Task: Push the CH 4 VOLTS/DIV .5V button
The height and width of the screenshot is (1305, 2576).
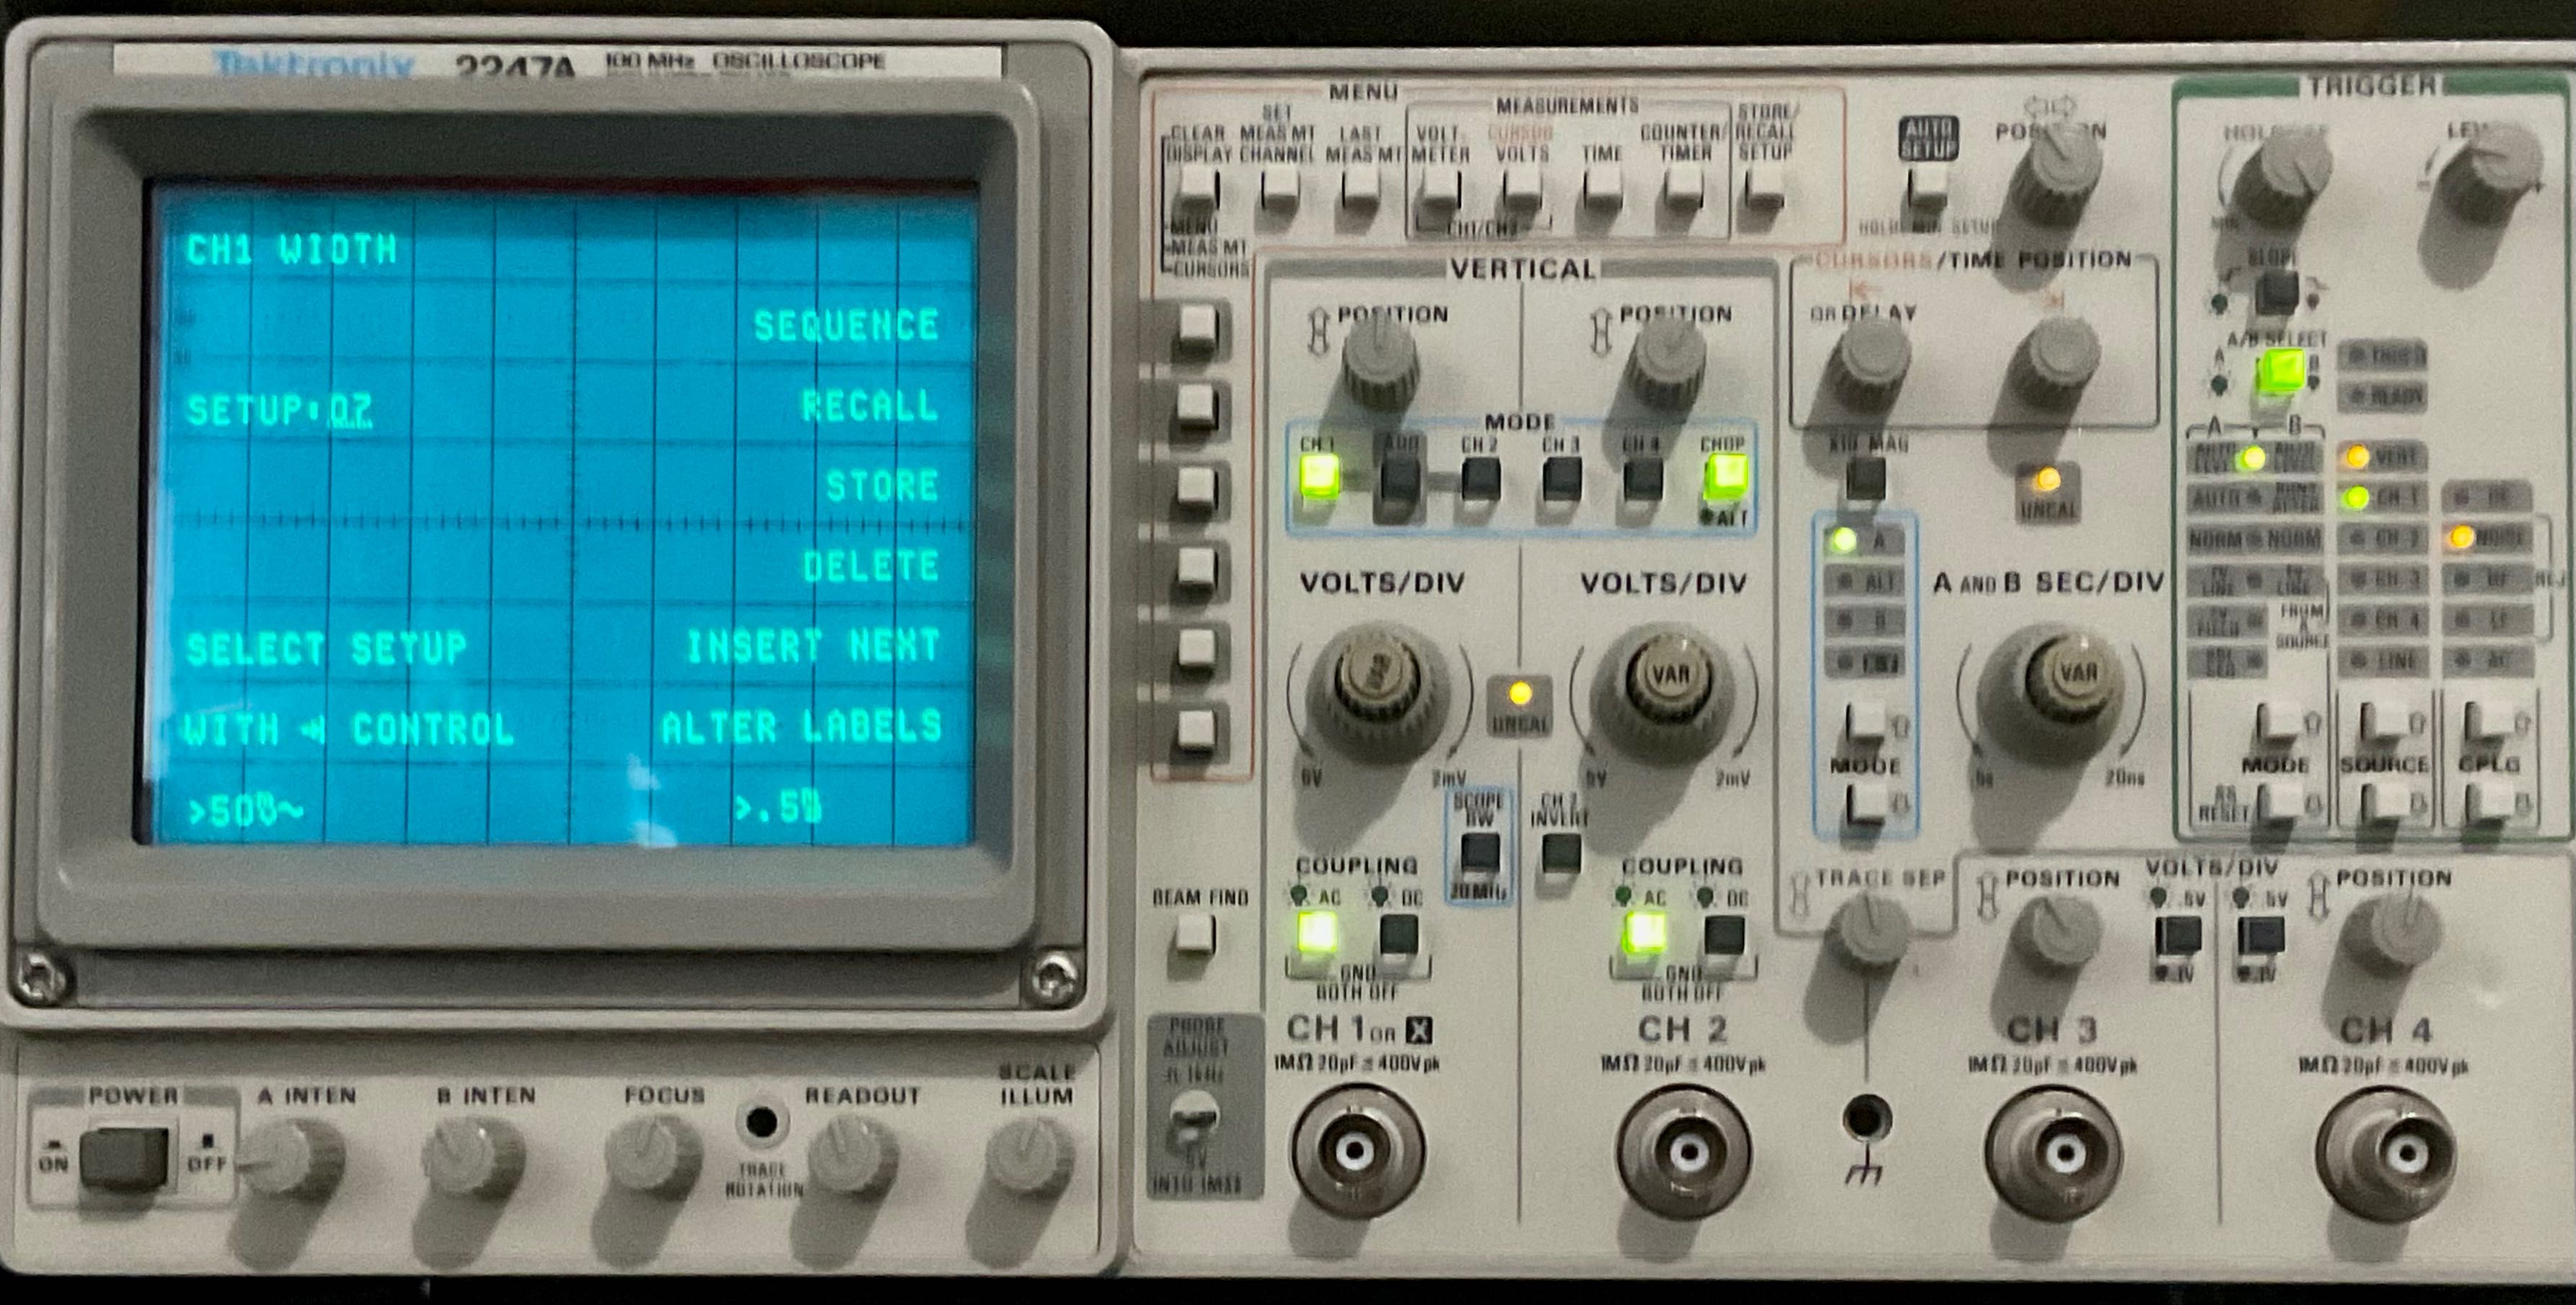Action: coord(2260,937)
